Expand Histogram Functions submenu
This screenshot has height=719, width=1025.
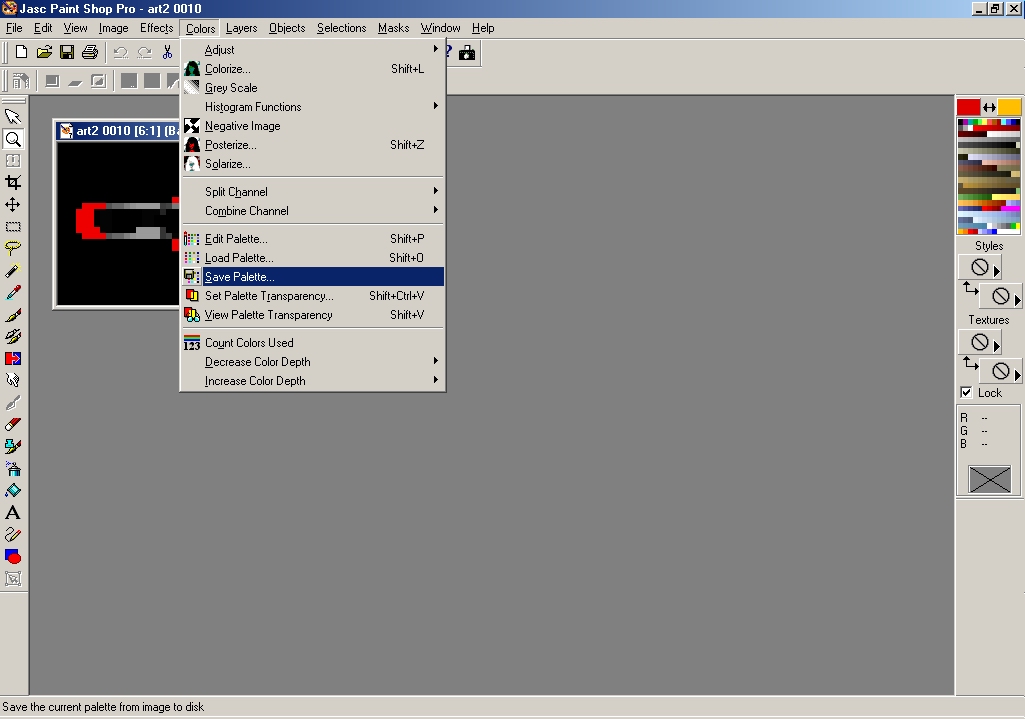click(x=312, y=107)
